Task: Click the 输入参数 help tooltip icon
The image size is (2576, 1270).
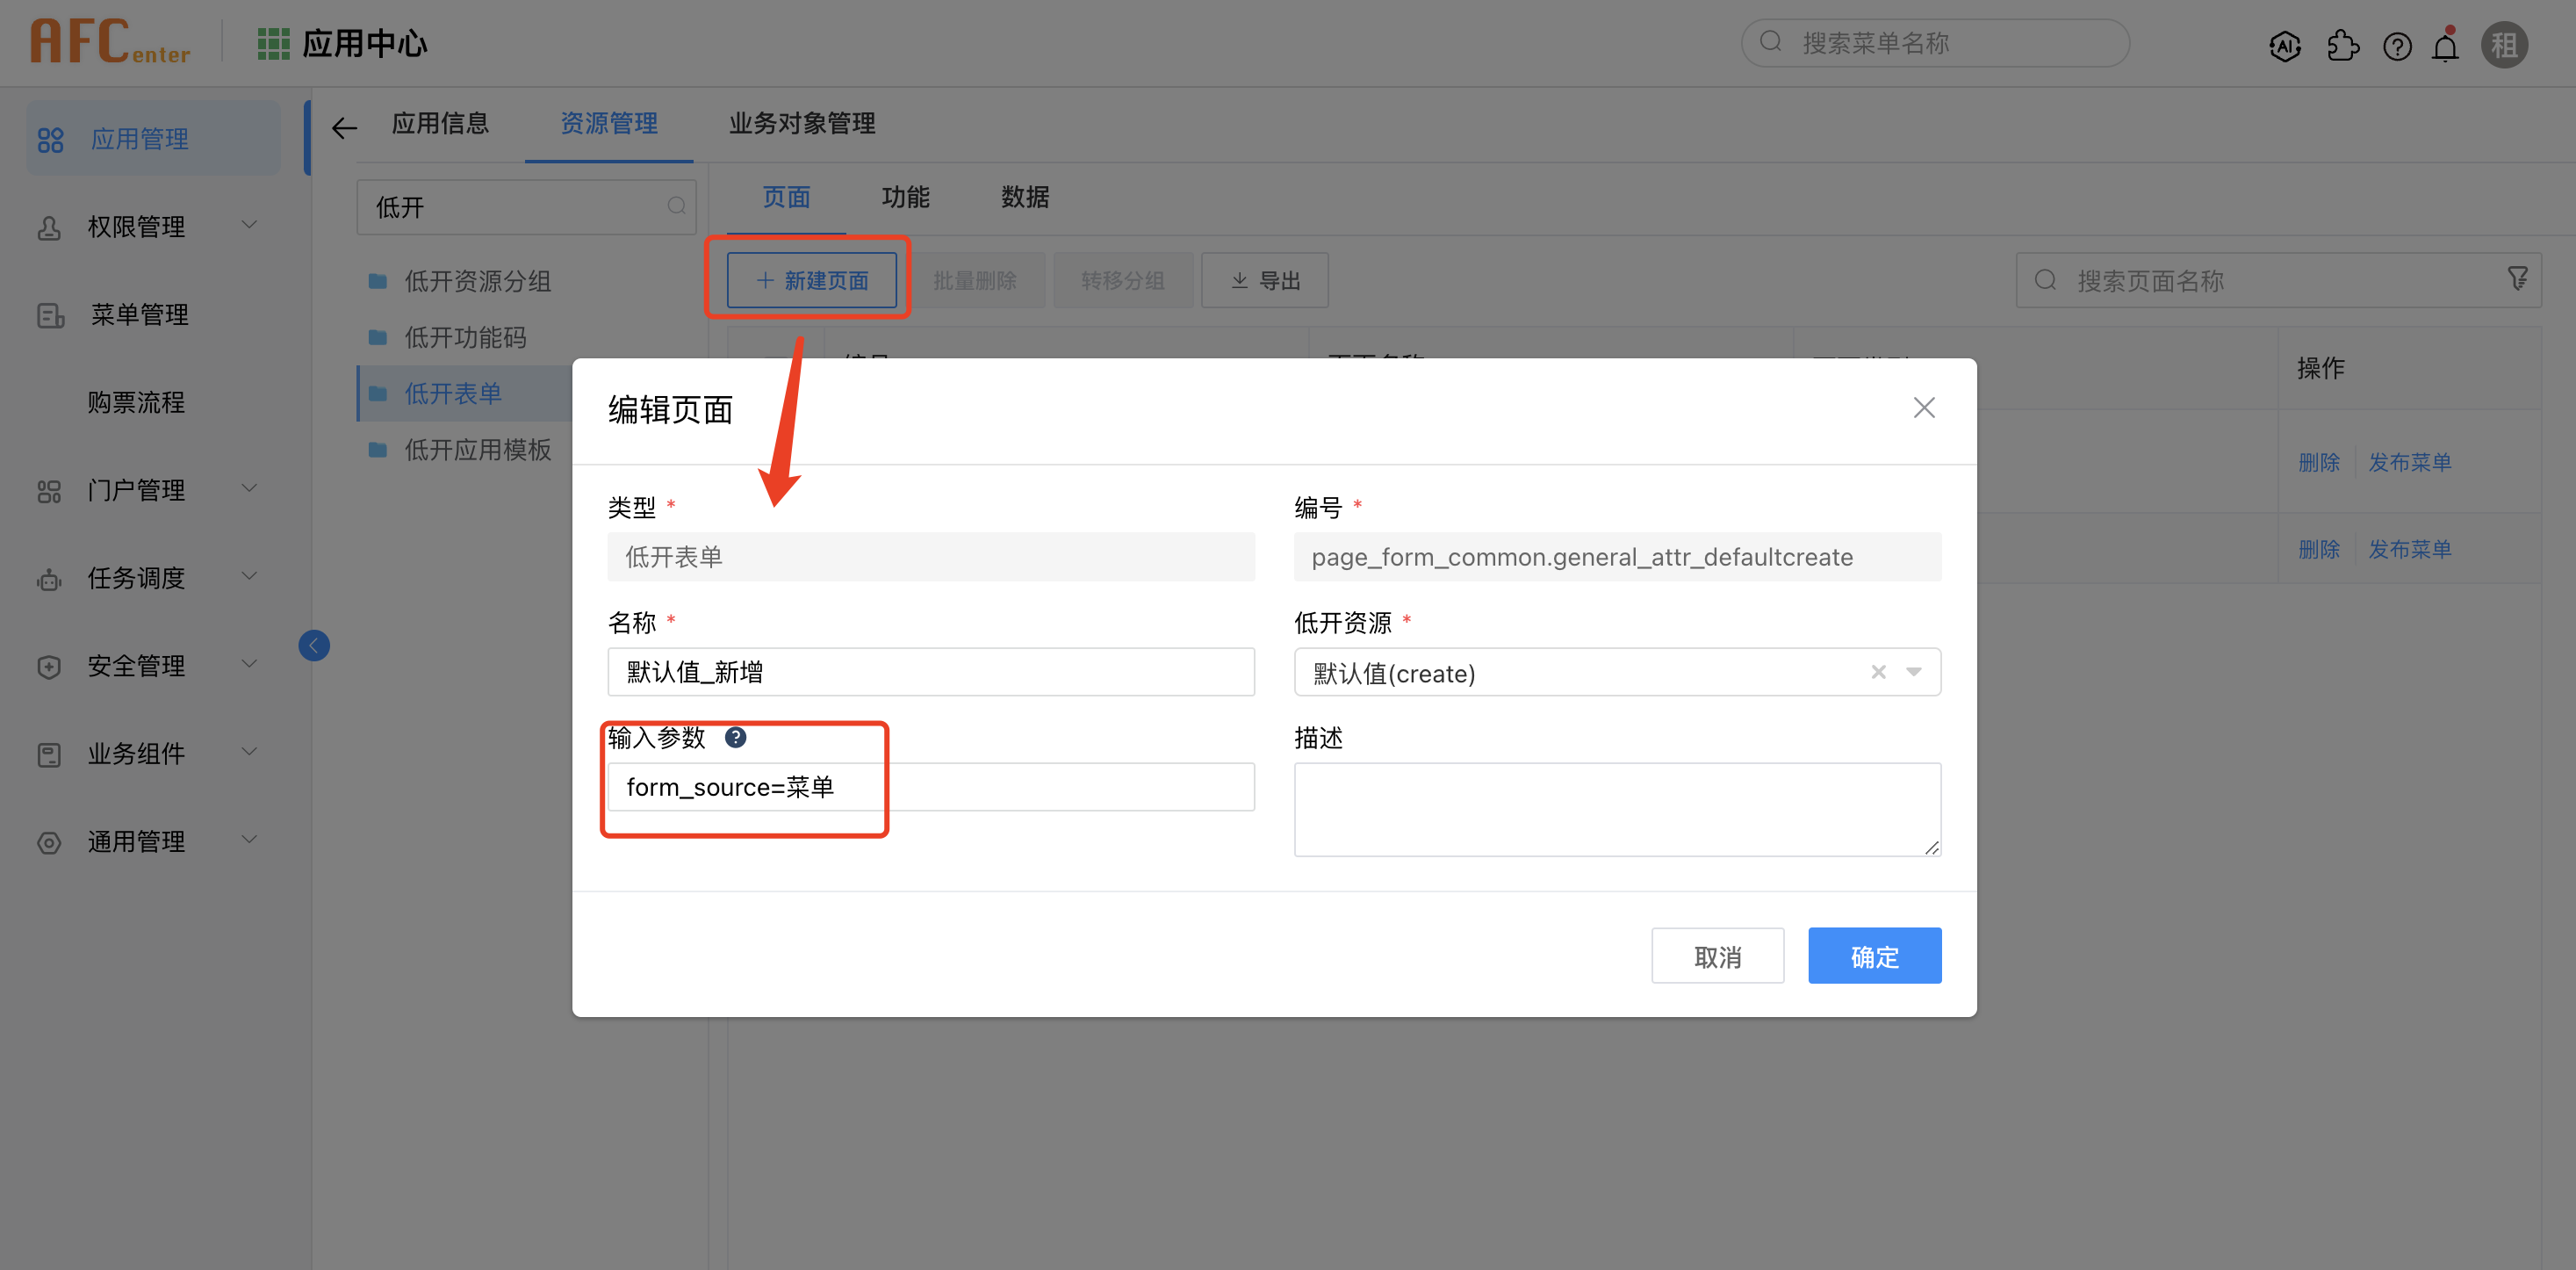Action: (735, 737)
